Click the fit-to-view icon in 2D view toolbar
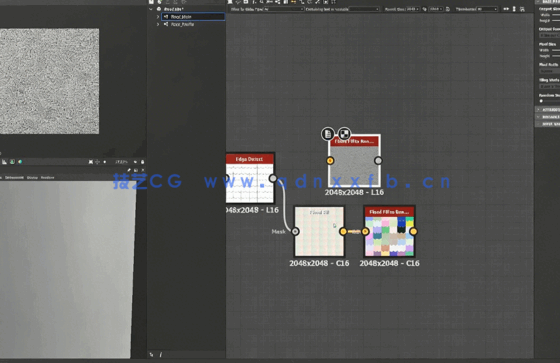This screenshot has width=560, height=363. 91,162
